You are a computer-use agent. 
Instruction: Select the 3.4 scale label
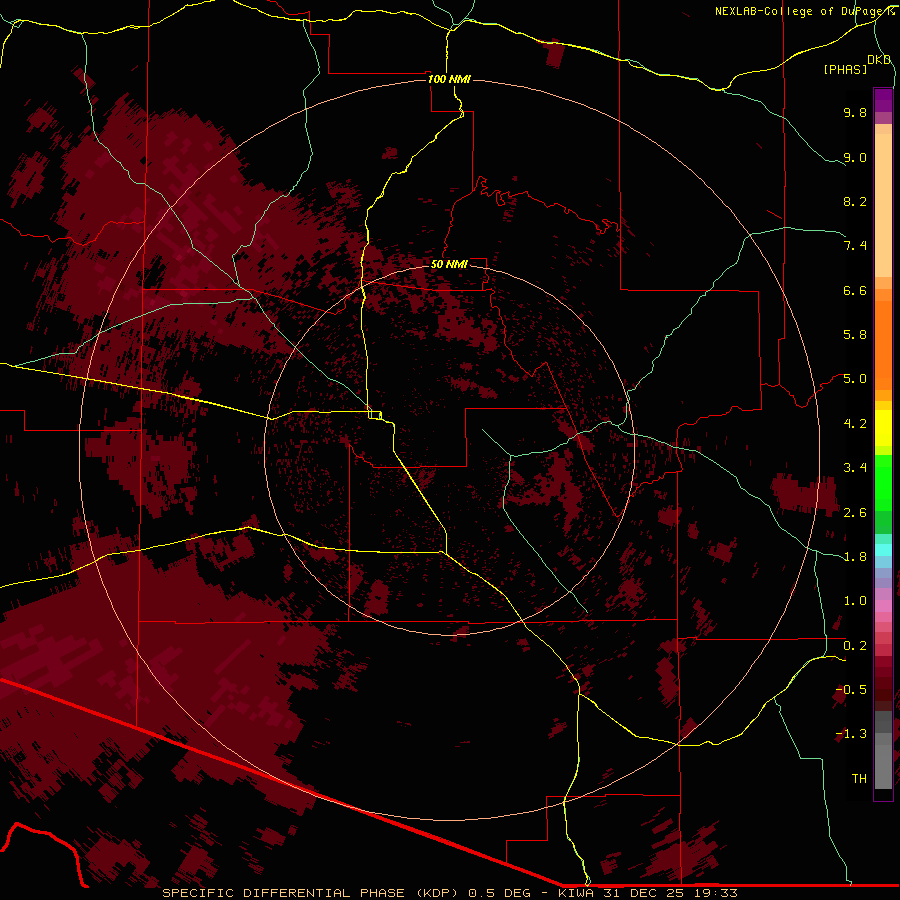pyautogui.click(x=855, y=468)
